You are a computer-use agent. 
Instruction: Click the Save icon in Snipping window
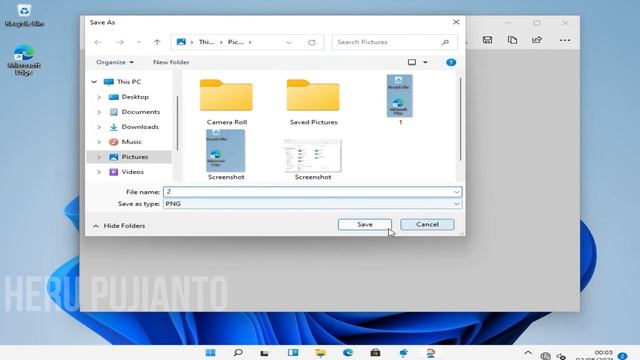coord(487,40)
